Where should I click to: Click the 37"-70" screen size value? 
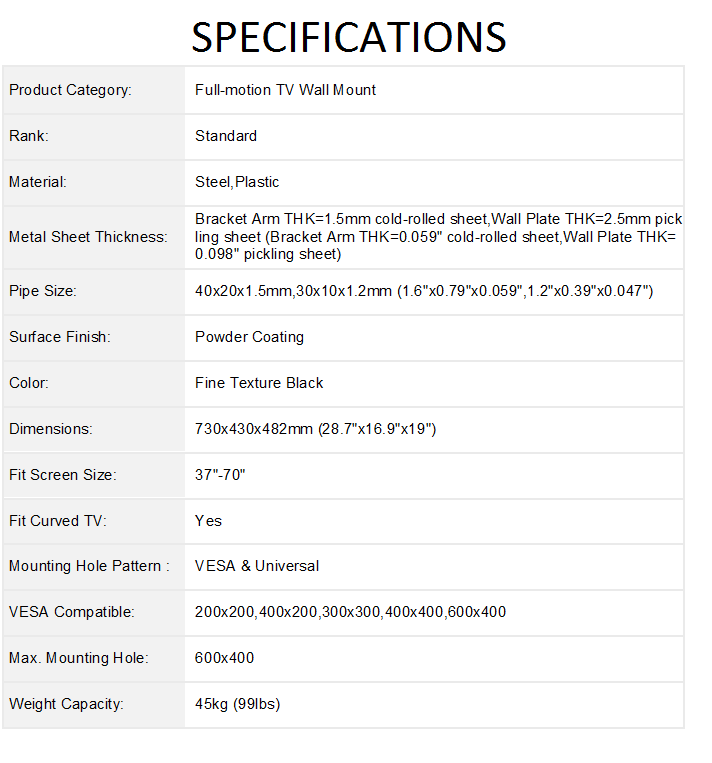(x=220, y=475)
